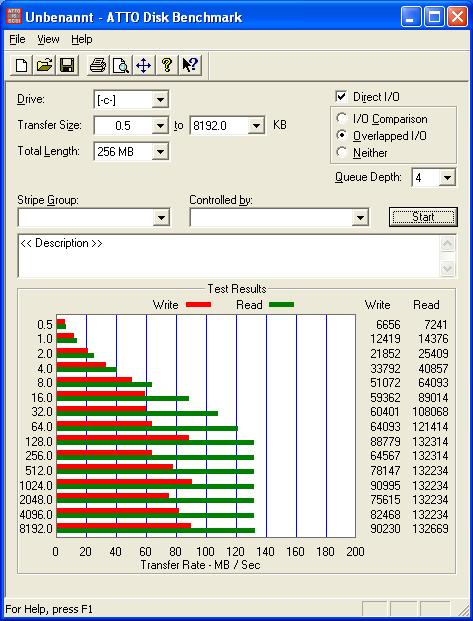Click the window resize grip at bottom corner
The image size is (473, 621).
click(462, 609)
